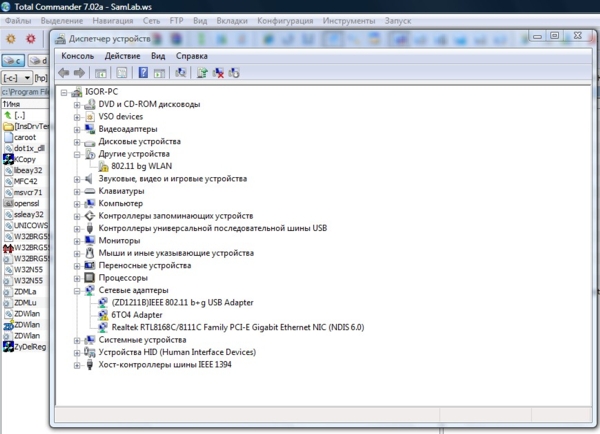Click the Системные устройства icon
600x434 pixels.
point(90,339)
